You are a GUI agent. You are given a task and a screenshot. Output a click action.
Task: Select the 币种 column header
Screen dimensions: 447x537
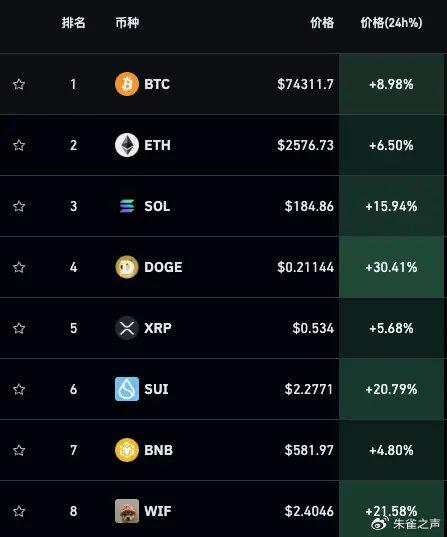127,23
